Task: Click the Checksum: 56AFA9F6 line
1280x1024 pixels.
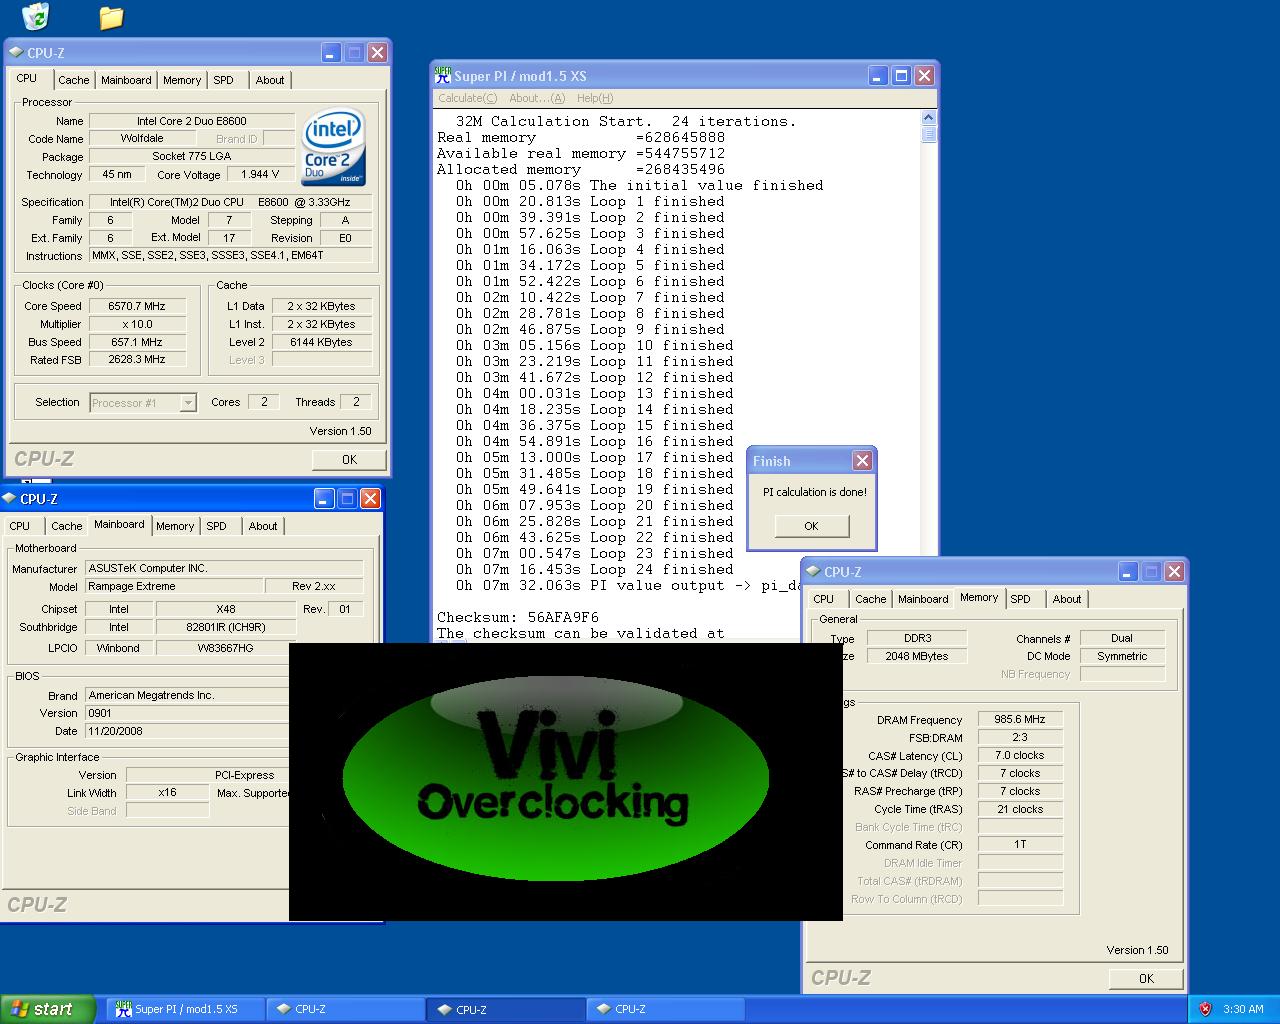Action: click(x=517, y=617)
